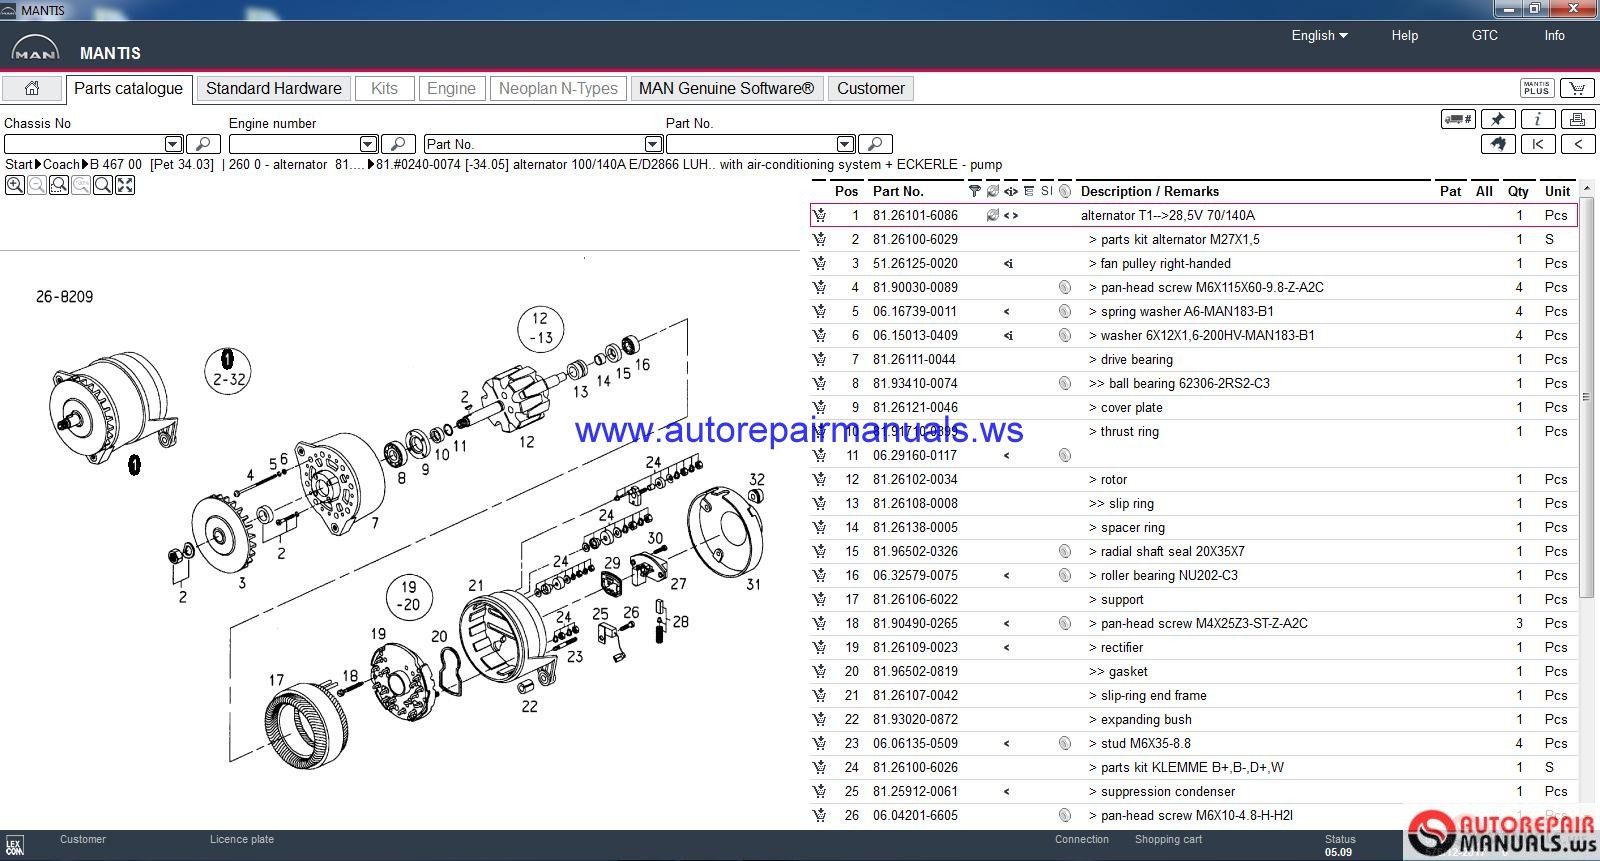The width and height of the screenshot is (1600, 861).
Task: Open the second Part No. dropdown arrow
Action: [x=845, y=144]
